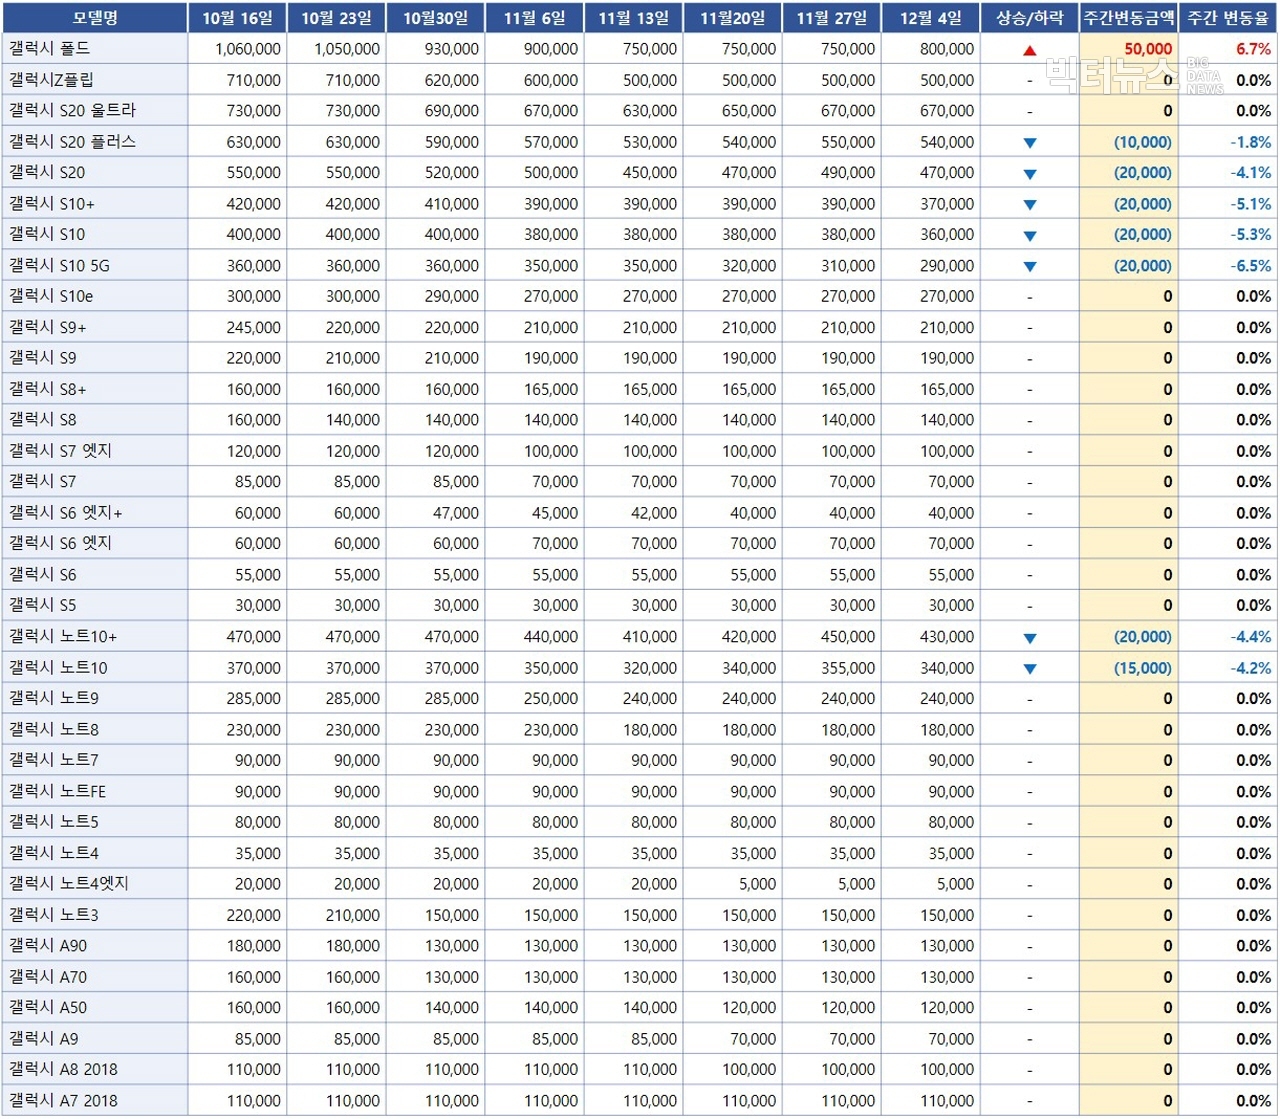The height and width of the screenshot is (1119, 1280).
Task: Select the 11월20일 column header
Action: (732, 17)
